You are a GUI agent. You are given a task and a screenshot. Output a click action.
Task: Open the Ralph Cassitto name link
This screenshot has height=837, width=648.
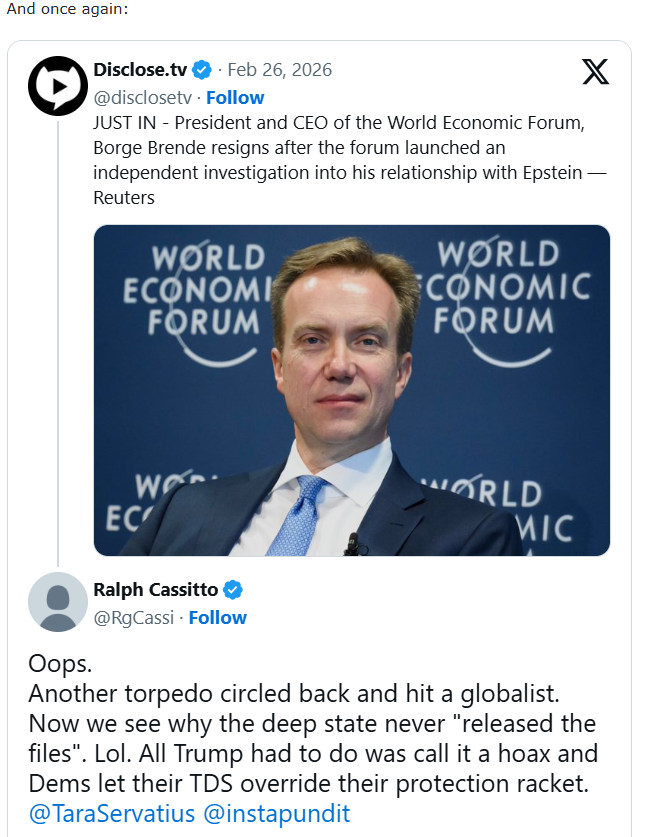155,589
